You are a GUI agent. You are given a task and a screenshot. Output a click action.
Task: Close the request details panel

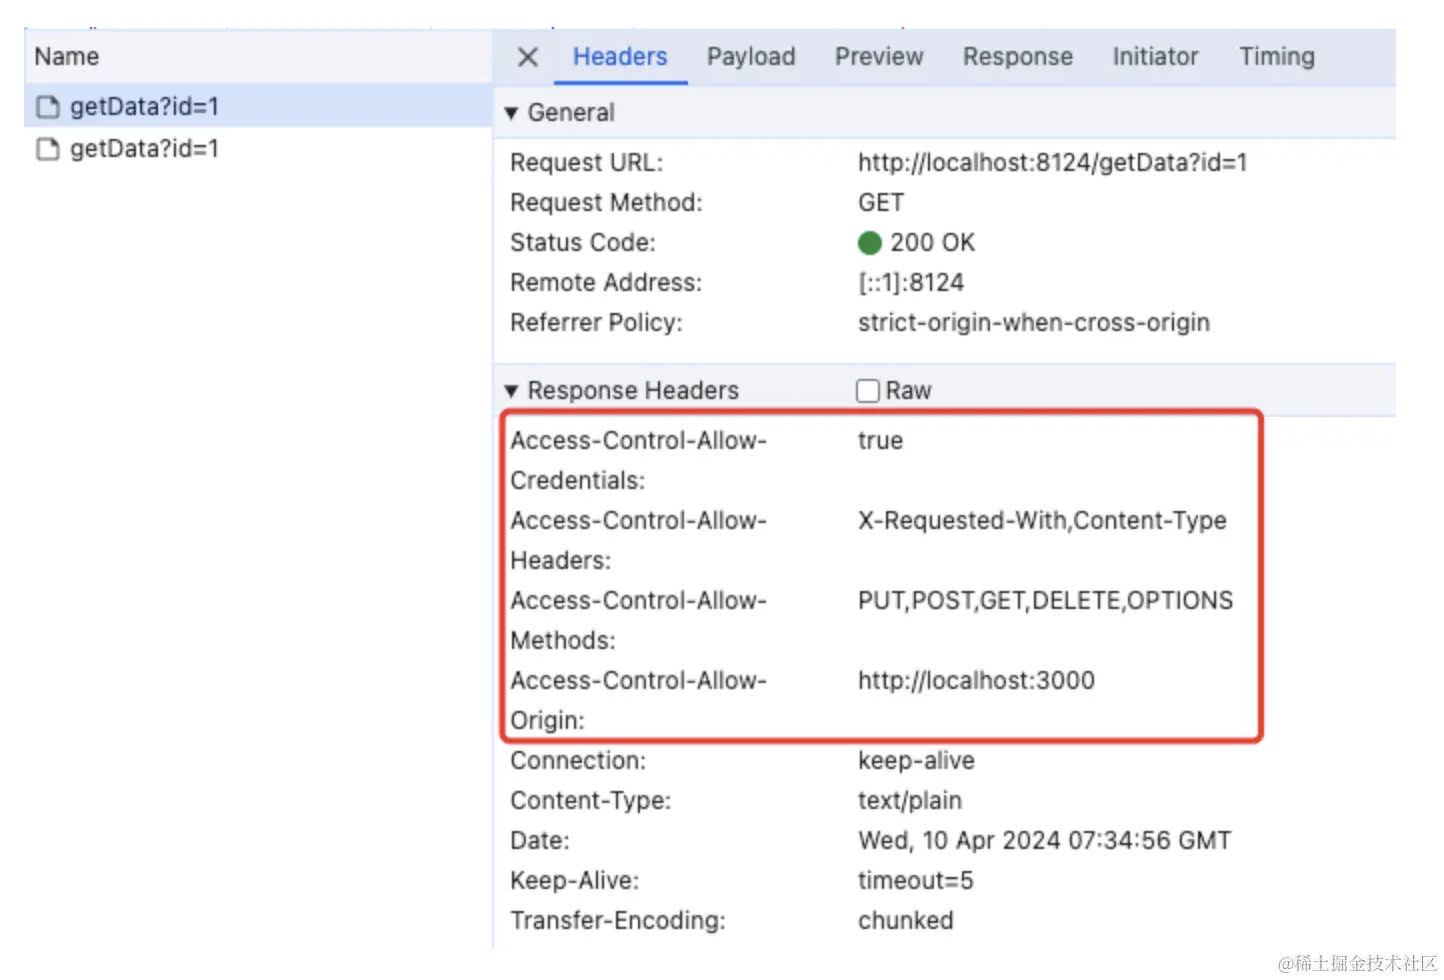(x=528, y=57)
